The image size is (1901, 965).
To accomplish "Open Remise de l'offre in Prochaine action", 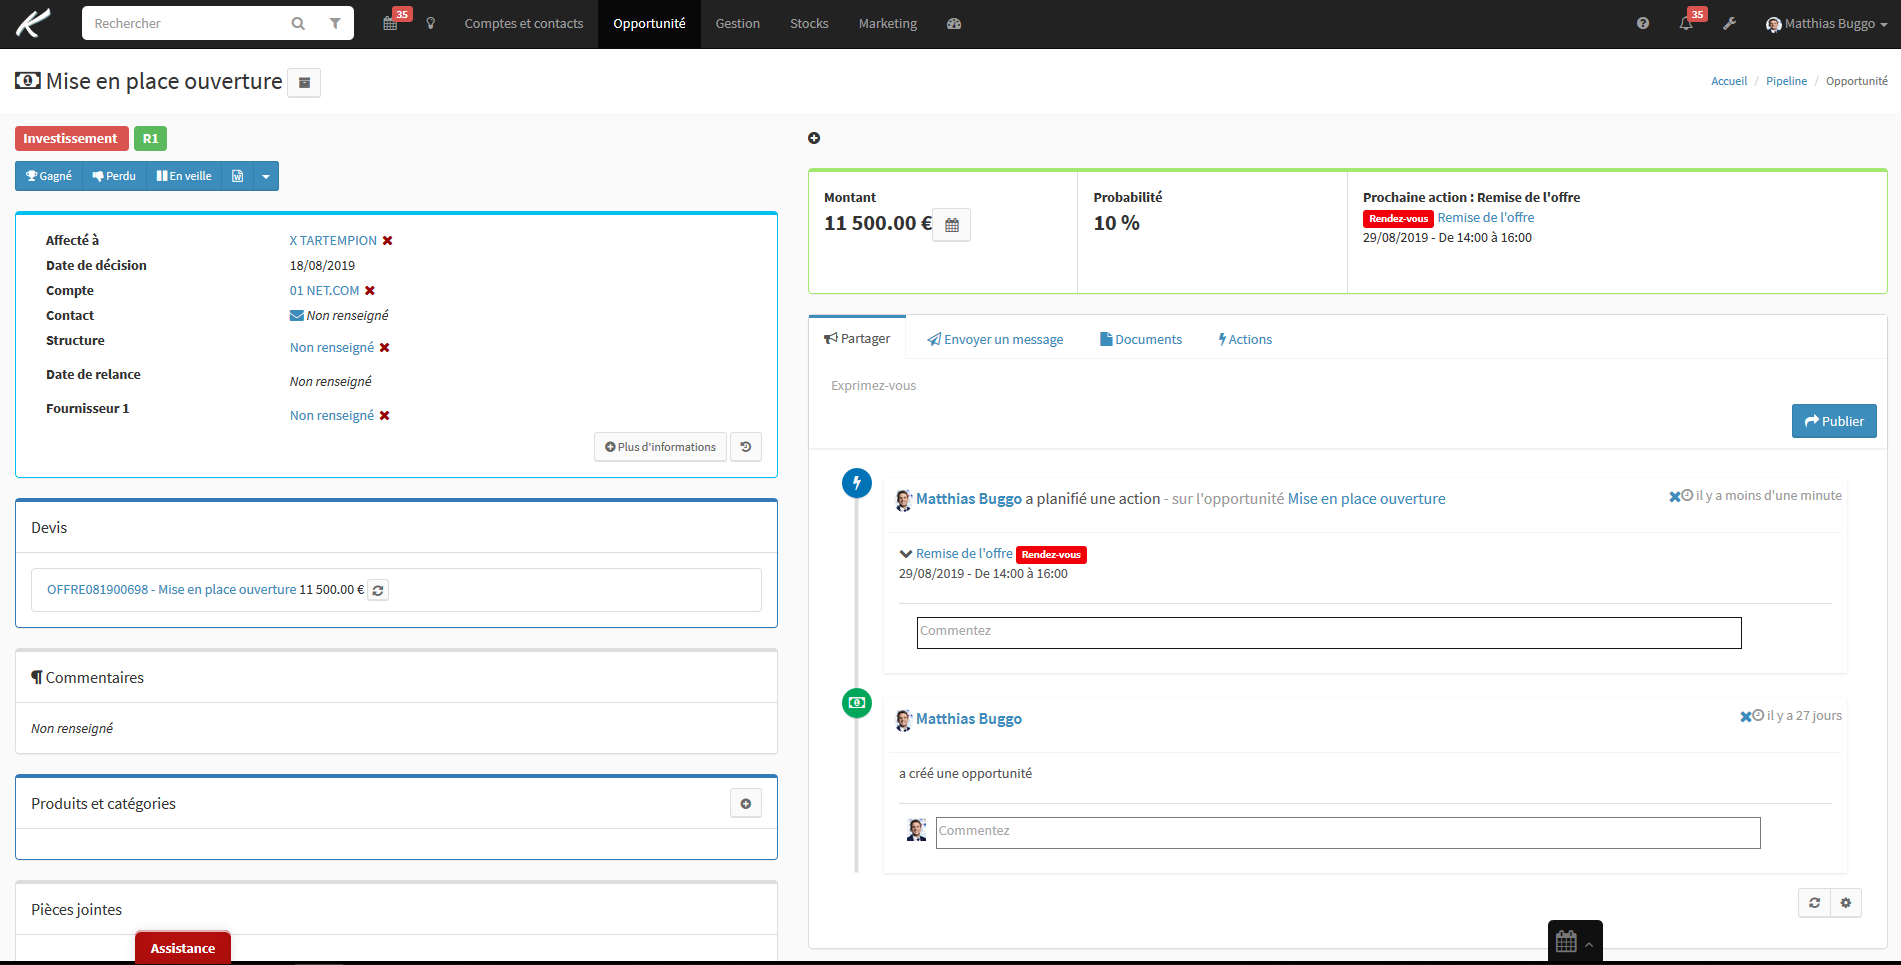I will (1486, 218).
